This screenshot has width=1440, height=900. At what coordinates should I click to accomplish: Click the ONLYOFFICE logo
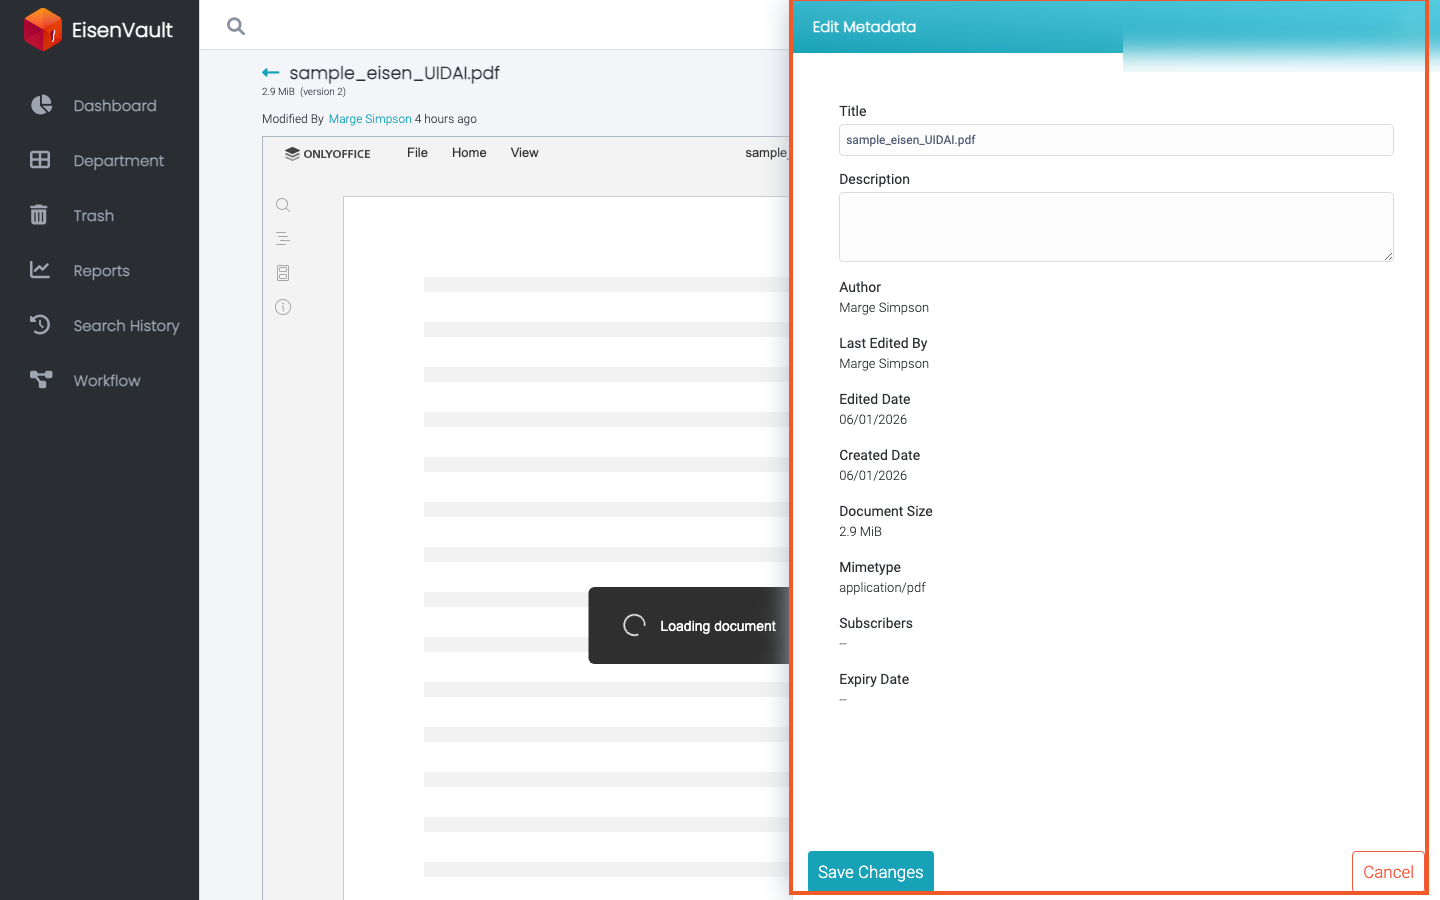click(x=327, y=154)
